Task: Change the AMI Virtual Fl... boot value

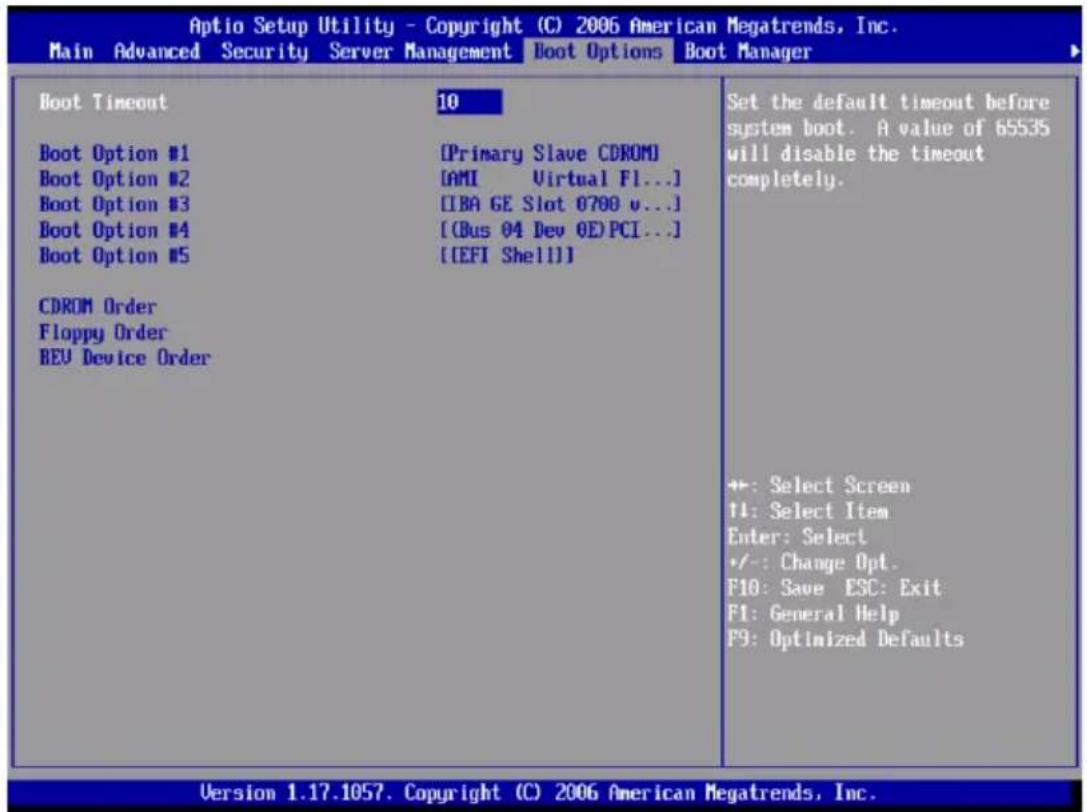Action: click(560, 179)
